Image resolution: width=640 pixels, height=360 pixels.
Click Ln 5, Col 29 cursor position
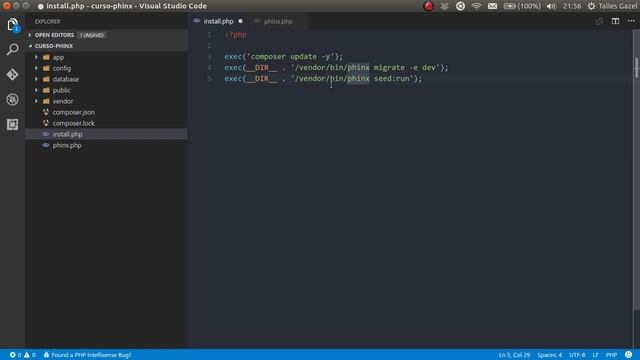514,355
